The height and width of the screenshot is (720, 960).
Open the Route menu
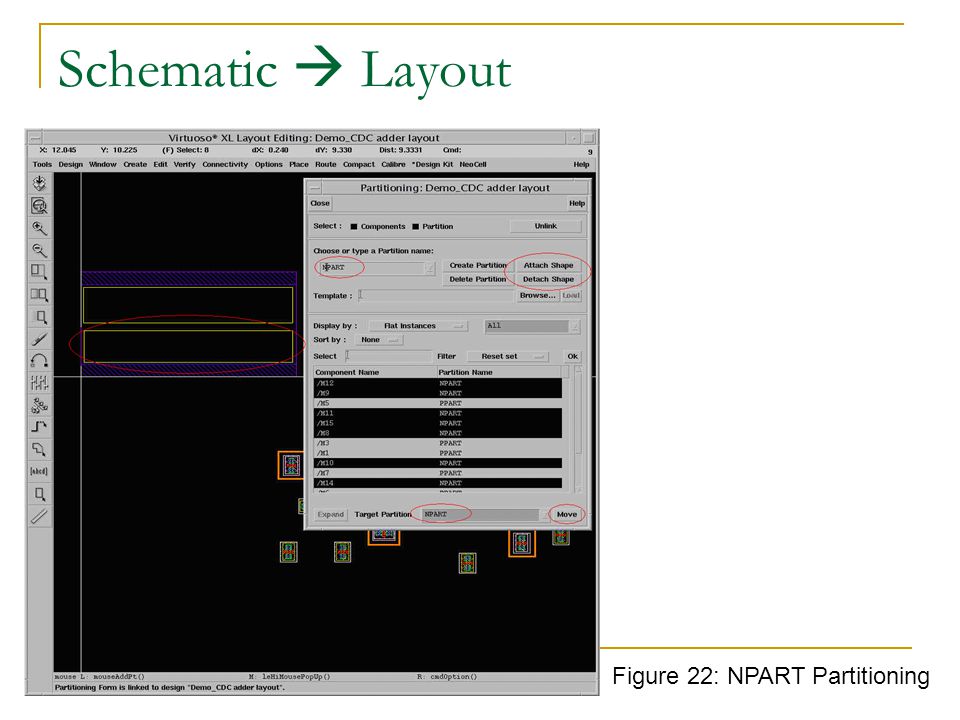click(x=326, y=165)
